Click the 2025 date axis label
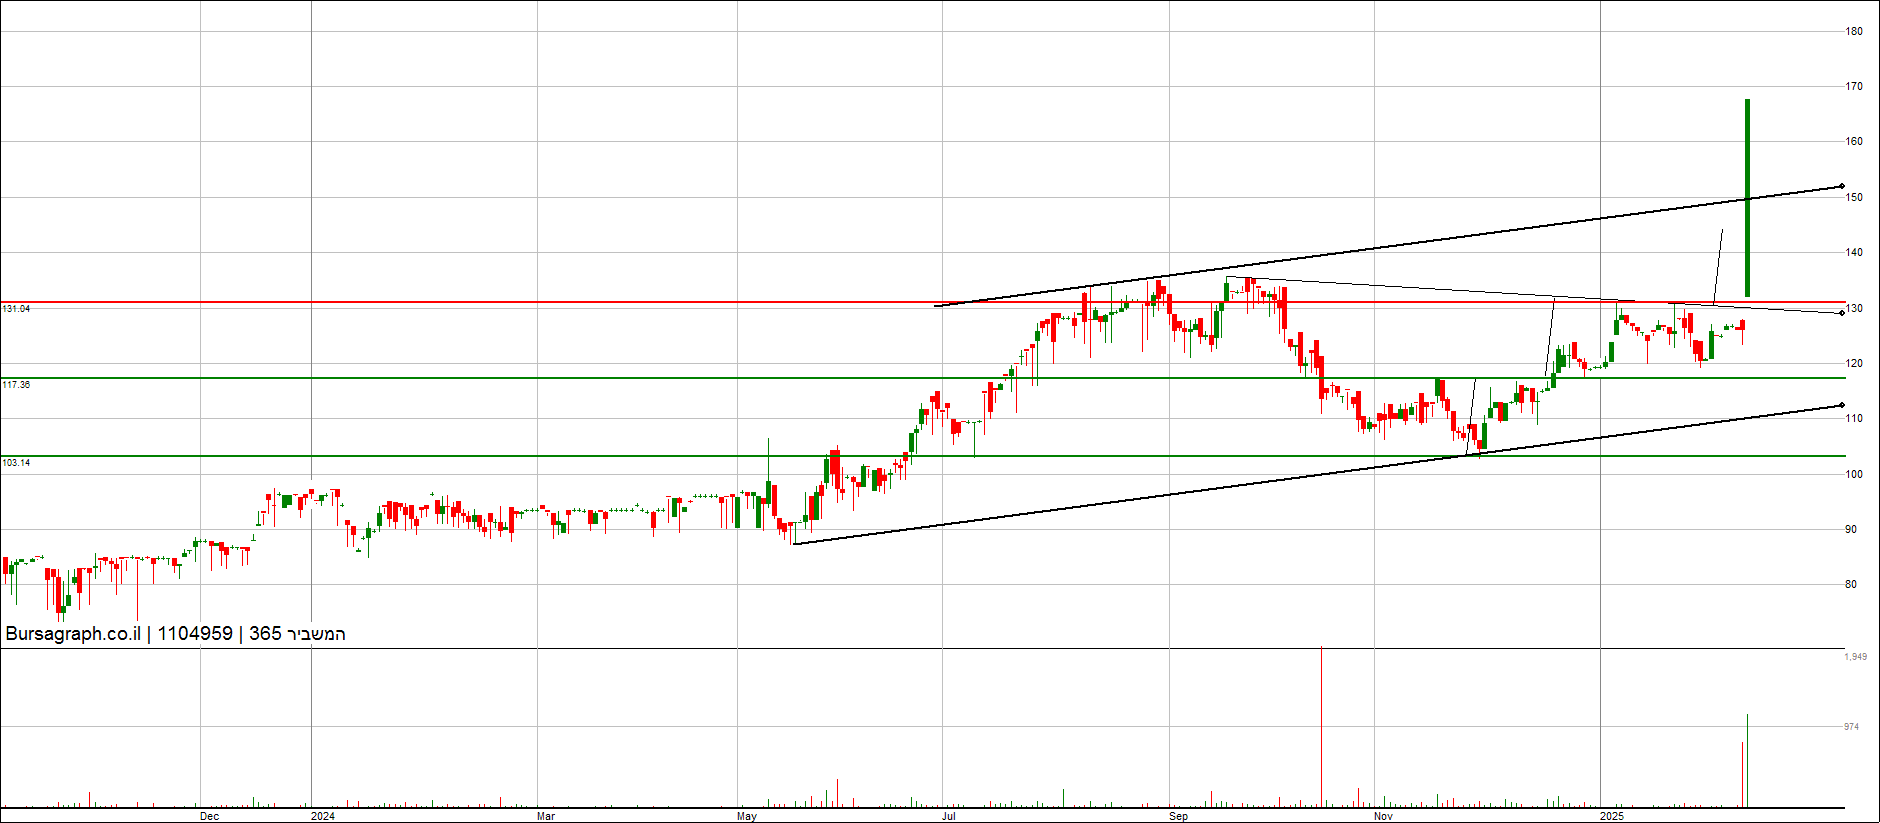1880x823 pixels. [x=1612, y=816]
